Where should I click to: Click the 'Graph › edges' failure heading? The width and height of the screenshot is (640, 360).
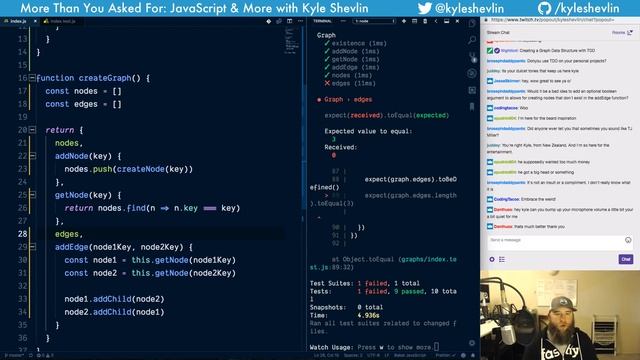pyautogui.click(x=348, y=99)
